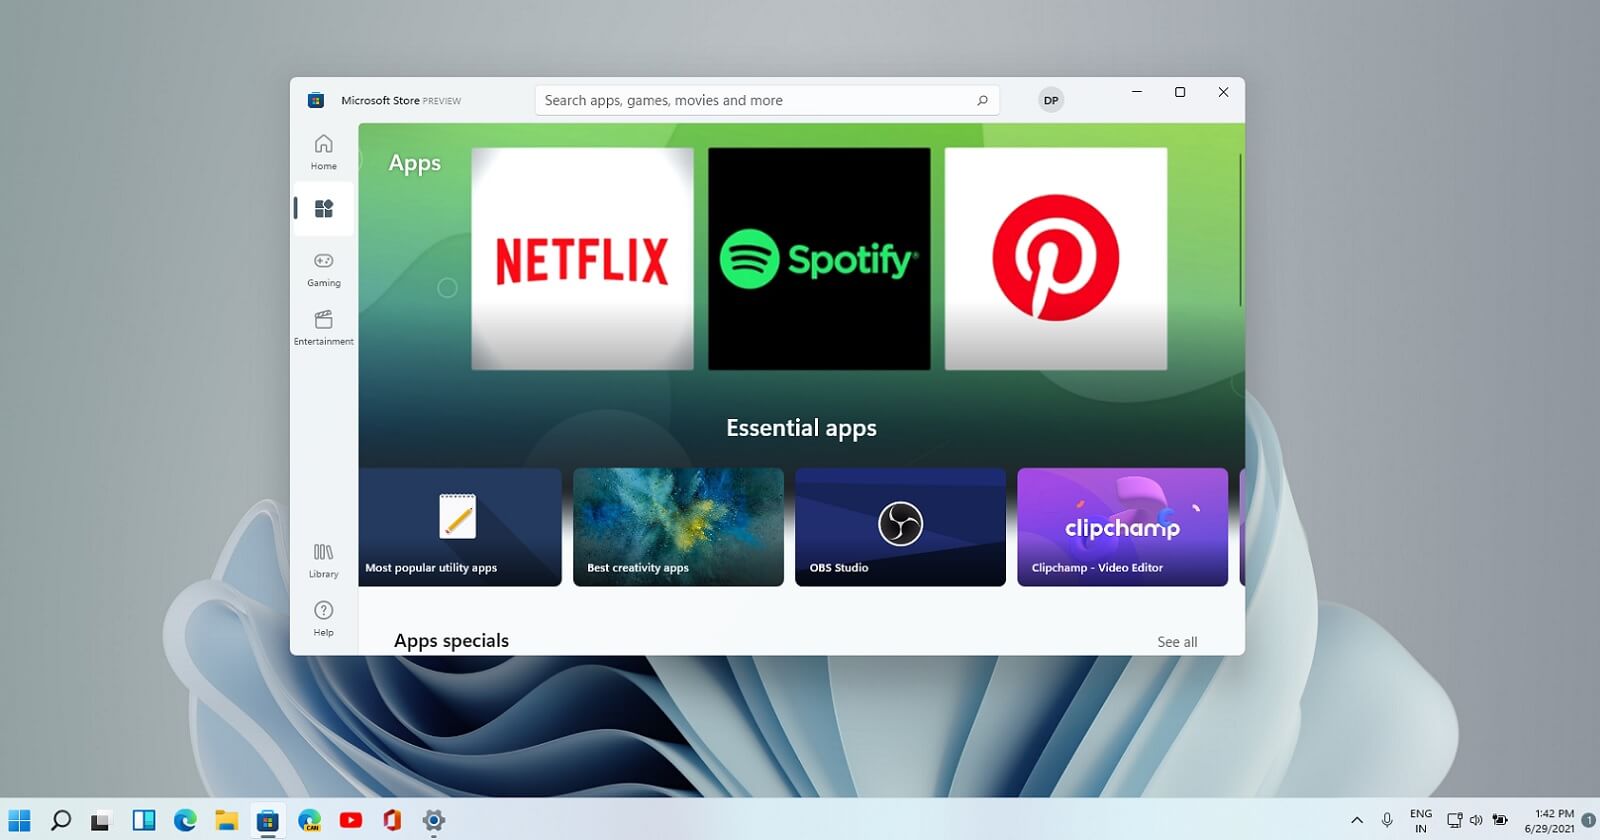This screenshot has width=1600, height=840.
Task: Open the Gaming section
Action: [x=323, y=269]
